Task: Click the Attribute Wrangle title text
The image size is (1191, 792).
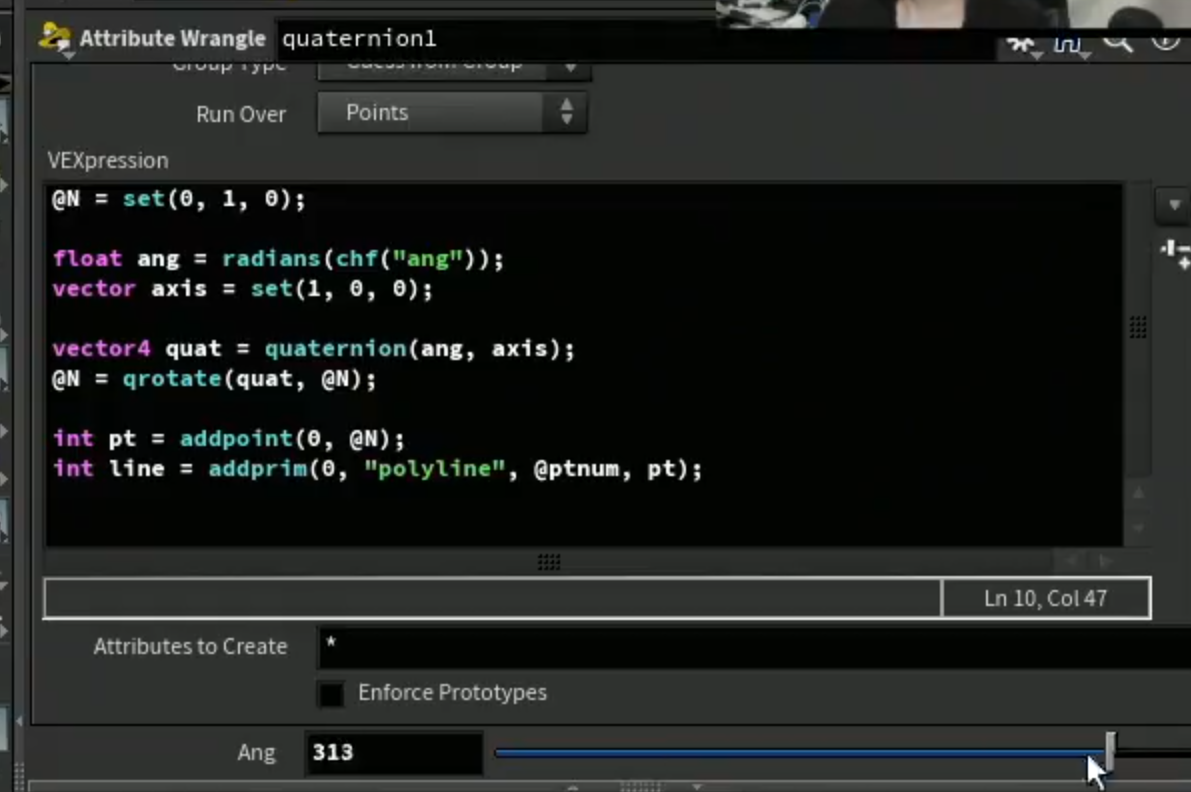Action: tap(172, 39)
